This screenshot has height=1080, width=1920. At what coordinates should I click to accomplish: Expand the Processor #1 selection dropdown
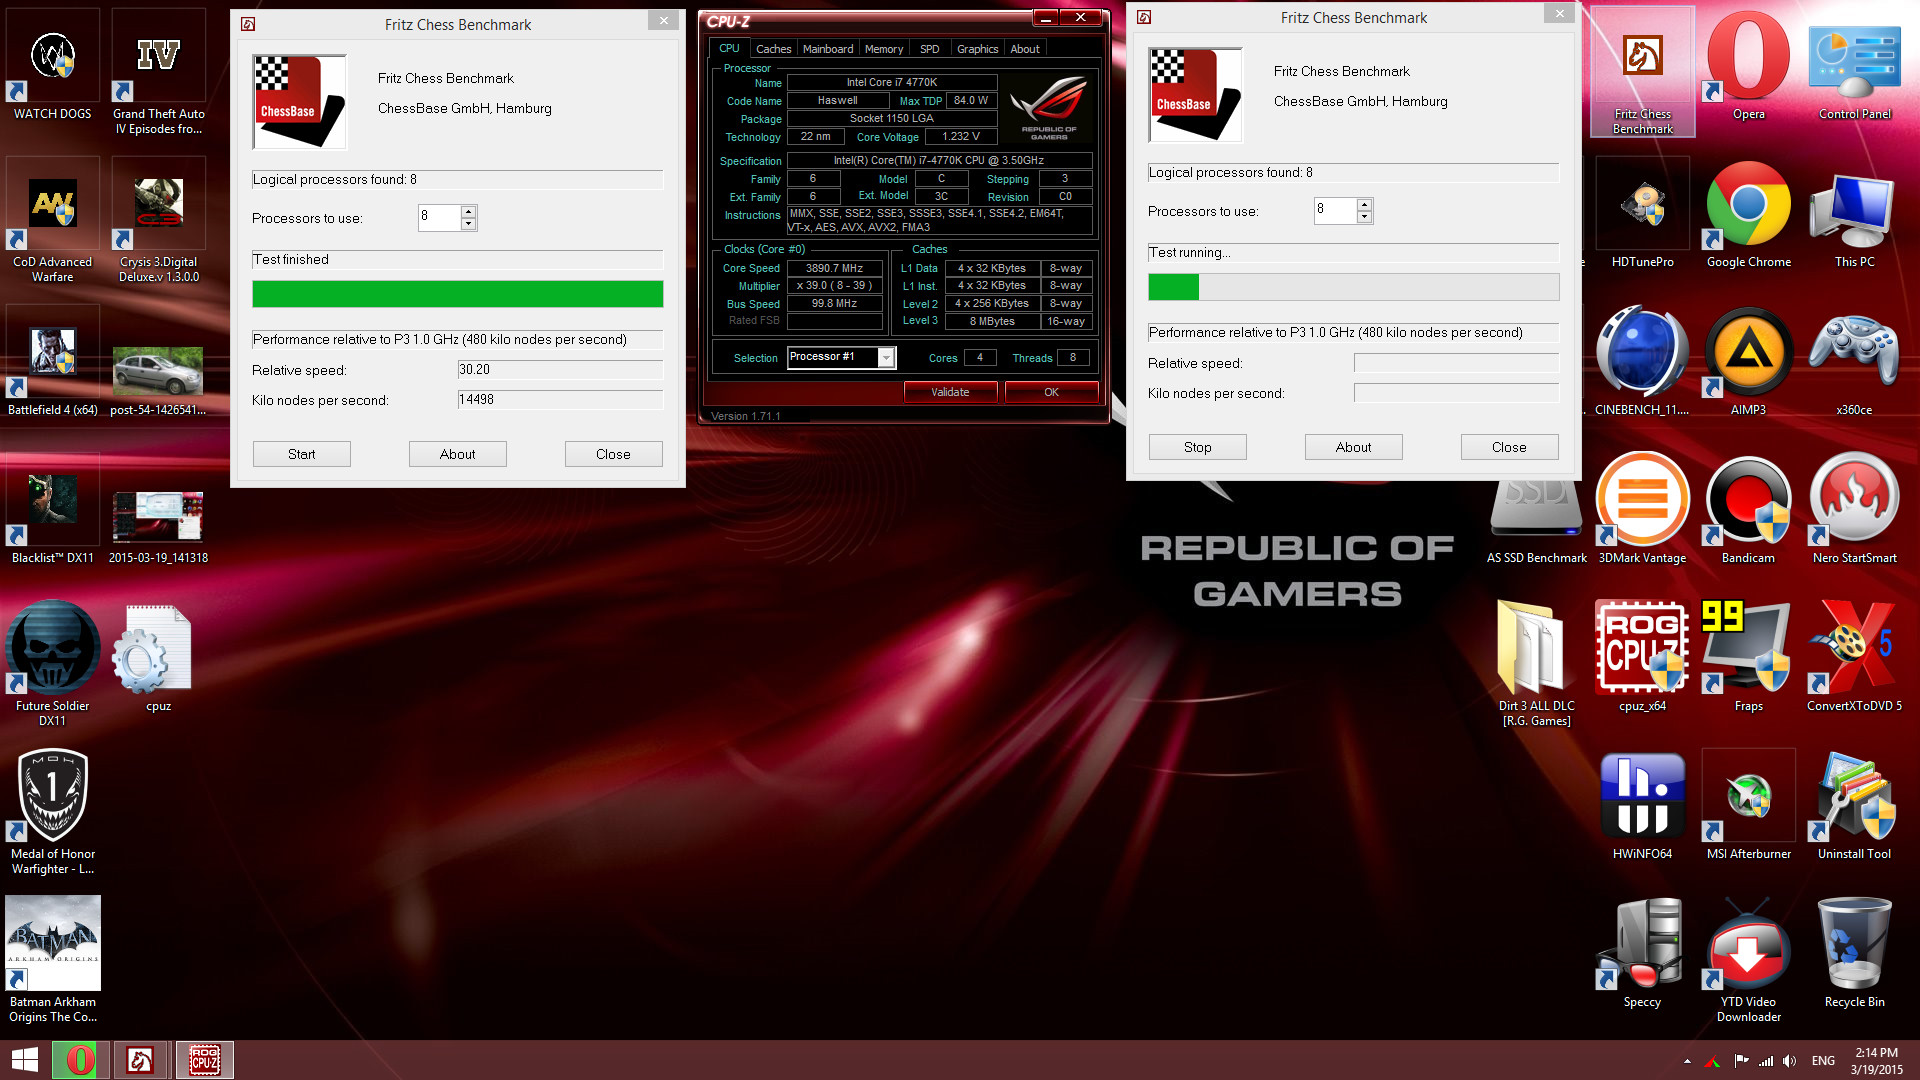(886, 358)
